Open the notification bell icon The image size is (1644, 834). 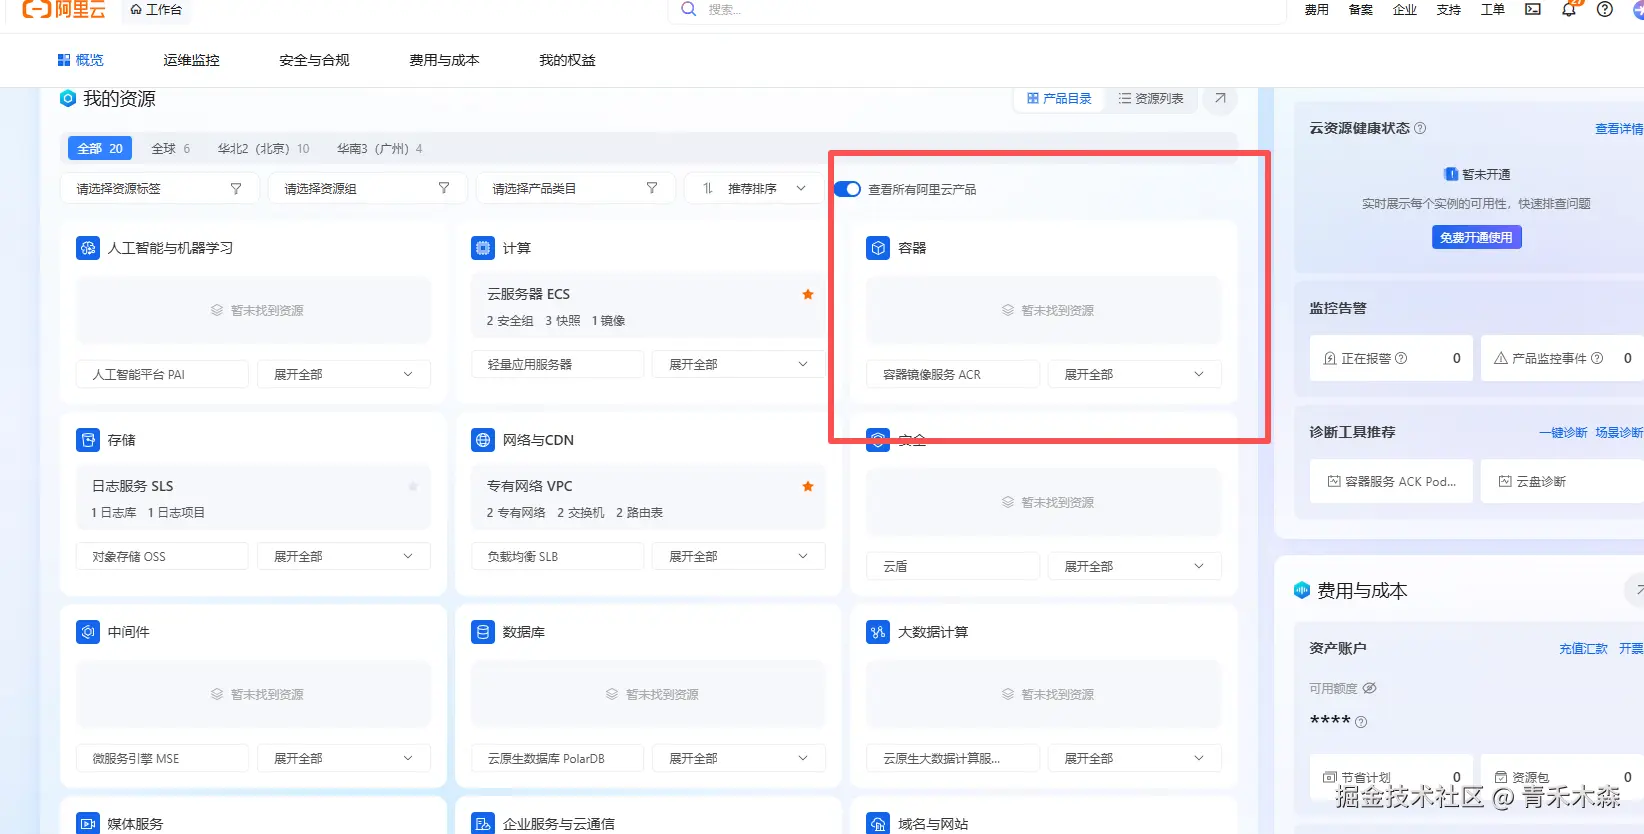[1569, 9]
